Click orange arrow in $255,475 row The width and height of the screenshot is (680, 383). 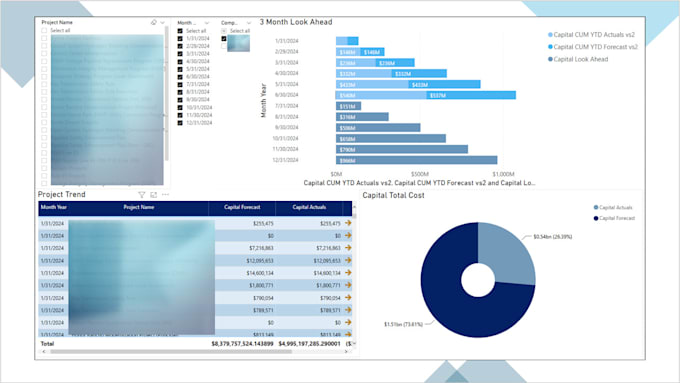click(348, 223)
